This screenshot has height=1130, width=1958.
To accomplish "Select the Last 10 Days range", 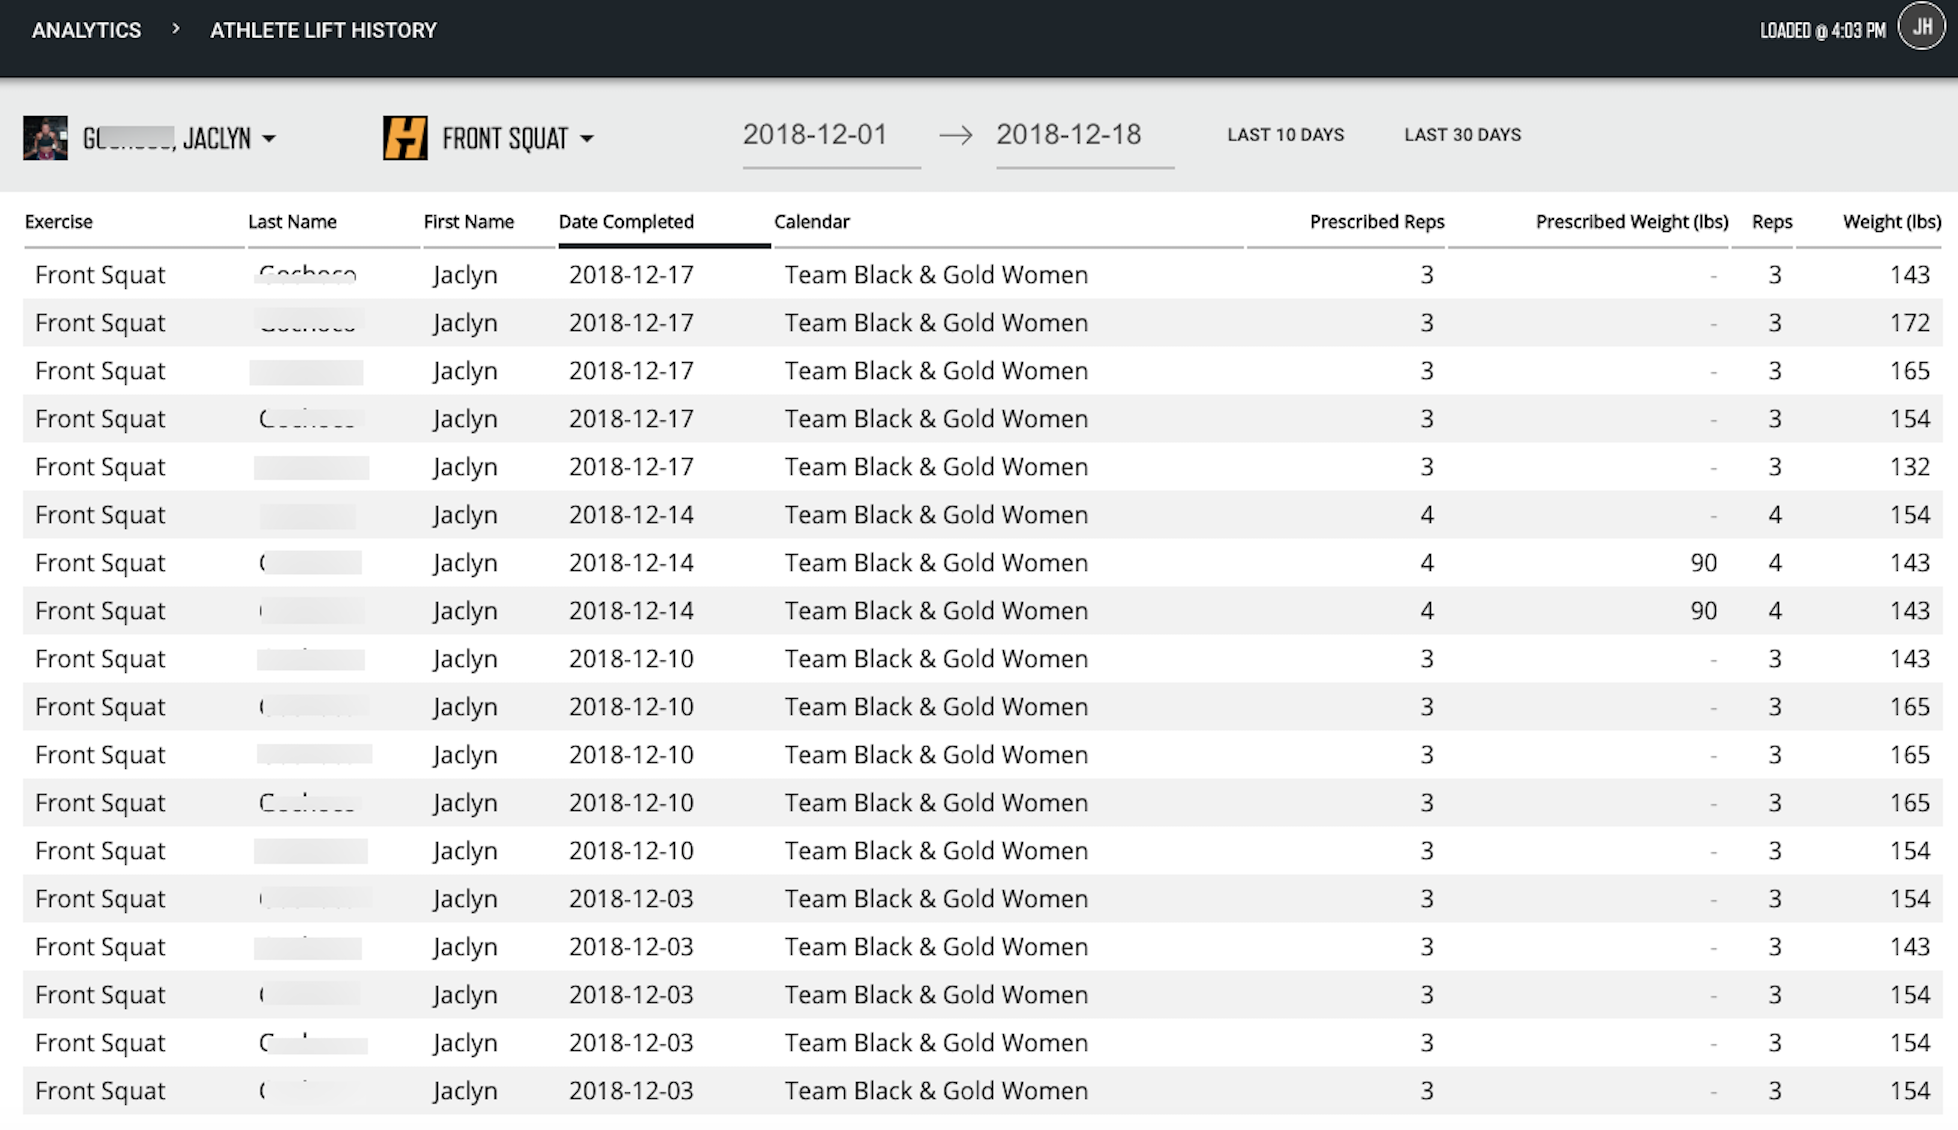I will tap(1285, 135).
